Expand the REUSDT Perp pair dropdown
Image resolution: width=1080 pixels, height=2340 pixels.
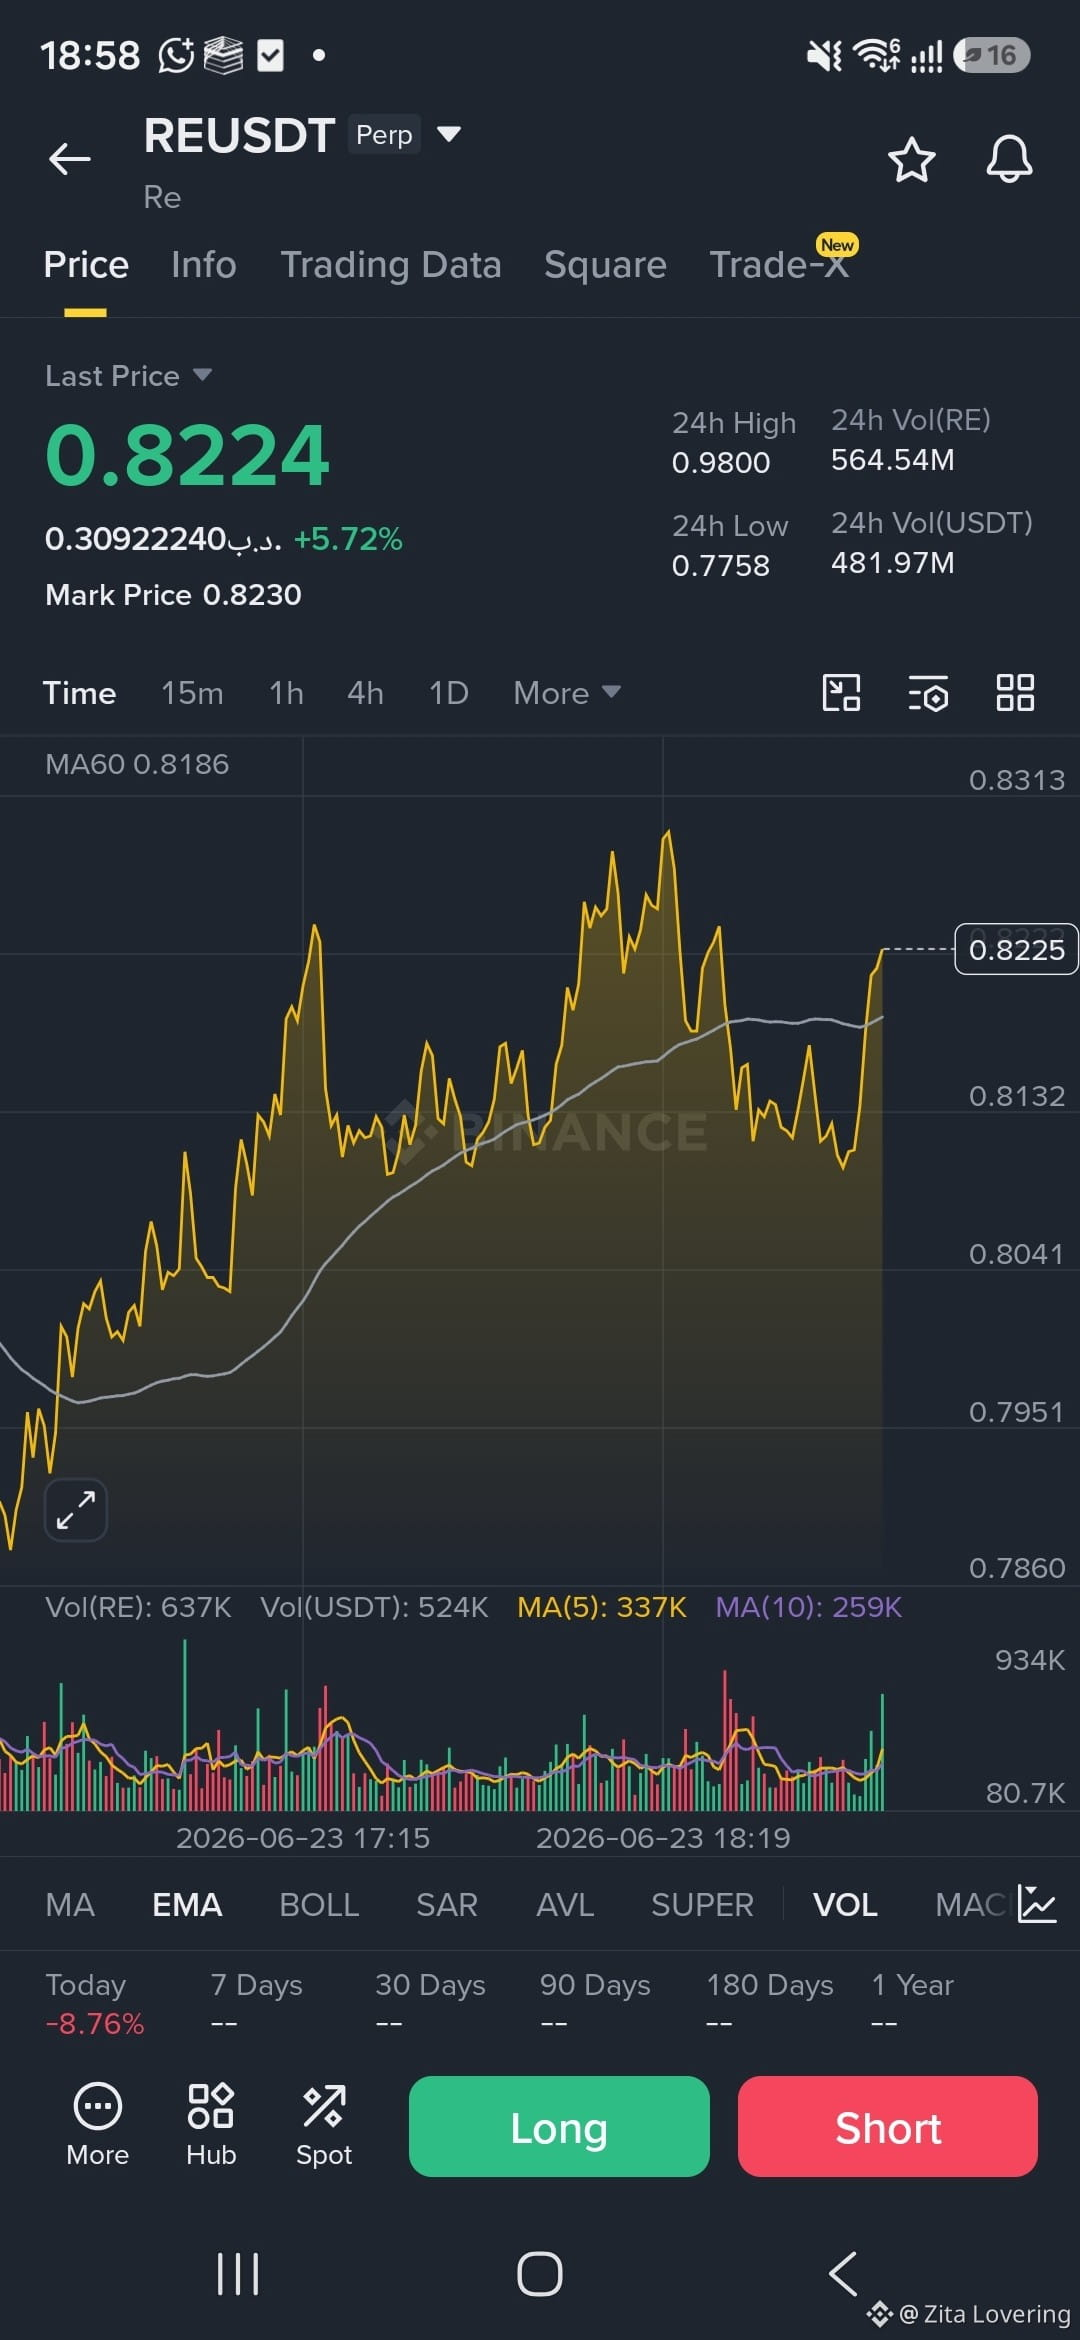pos(449,134)
